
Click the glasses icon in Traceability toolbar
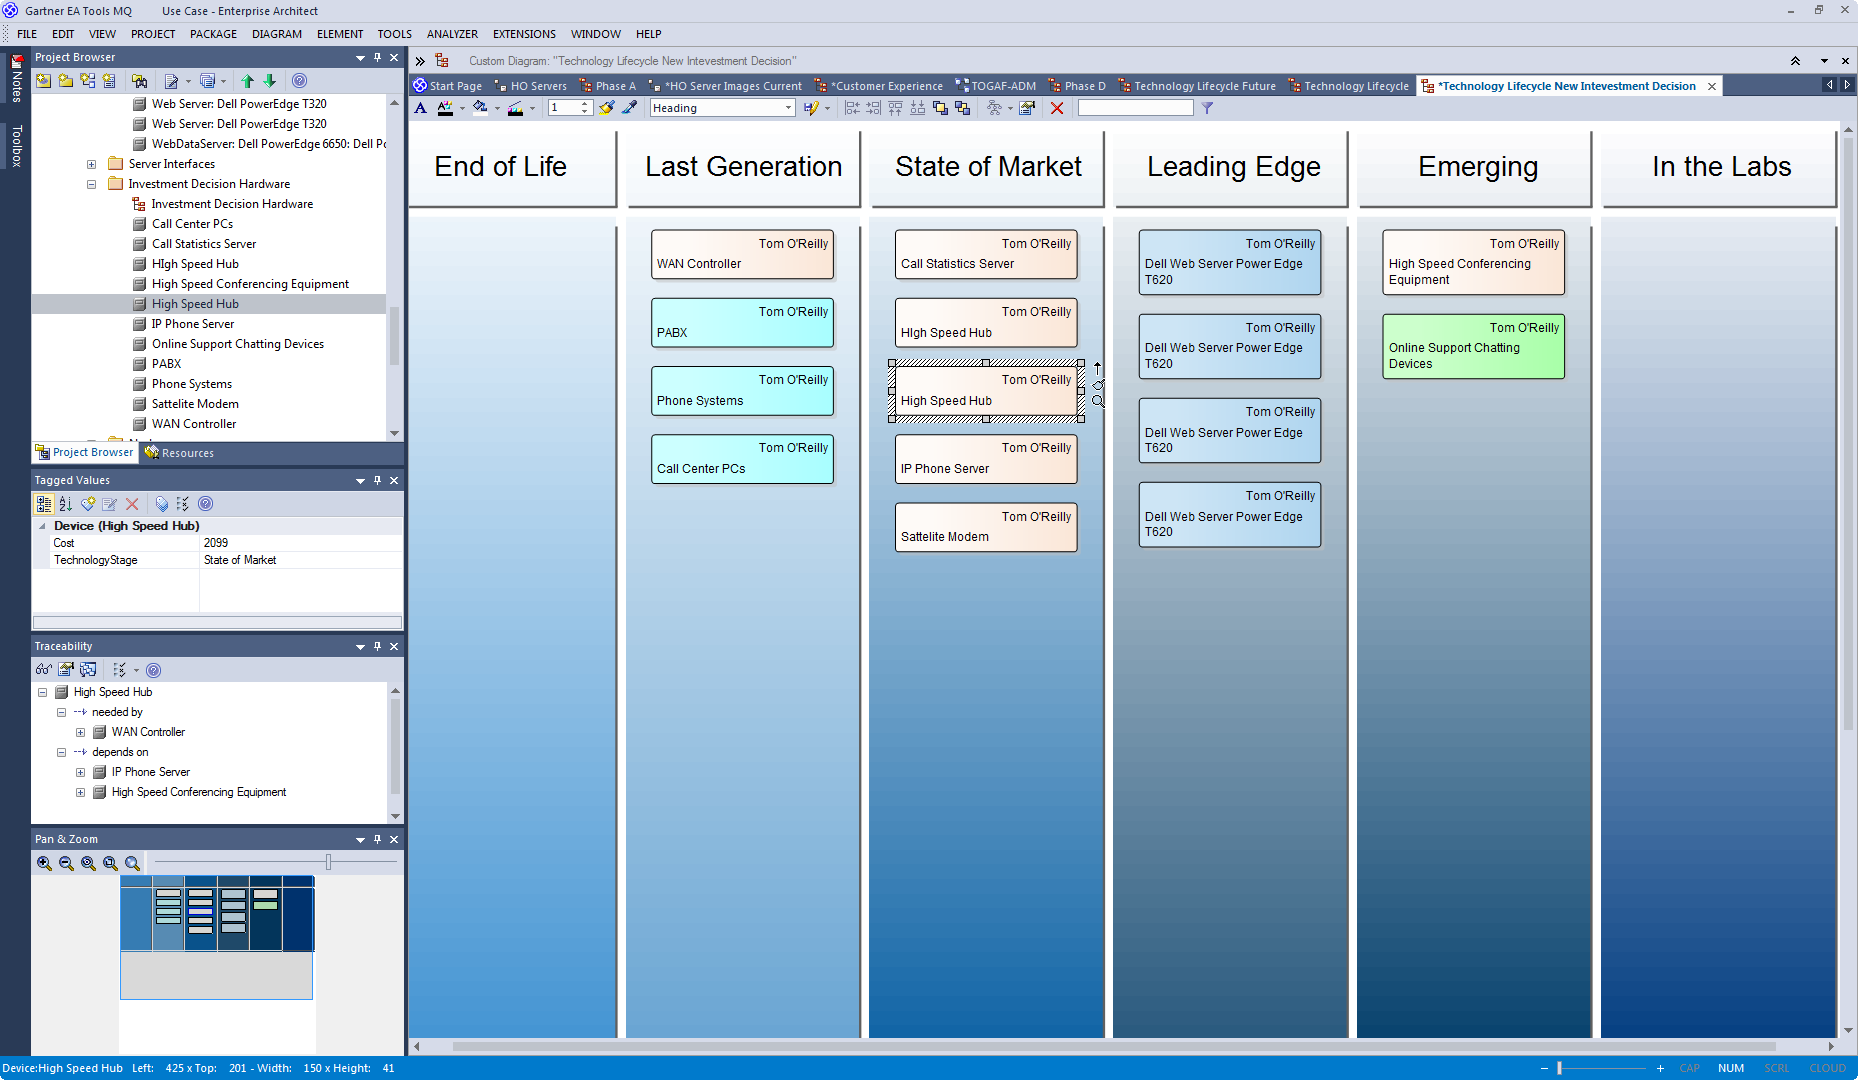(x=43, y=670)
